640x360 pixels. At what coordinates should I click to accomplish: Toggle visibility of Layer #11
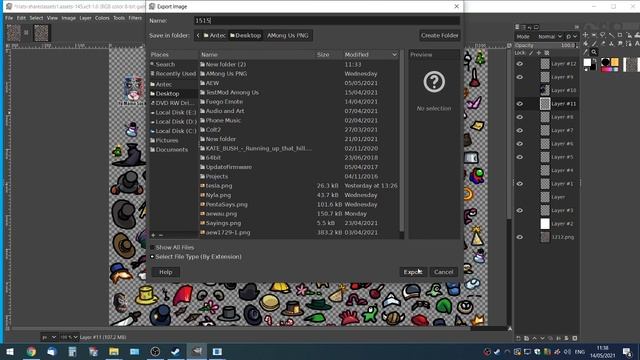point(520,104)
